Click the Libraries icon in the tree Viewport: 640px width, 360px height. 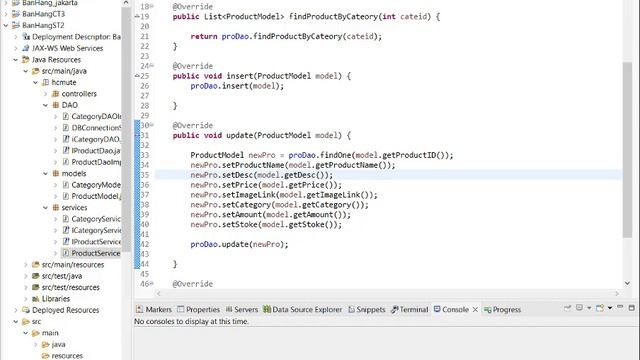36,299
